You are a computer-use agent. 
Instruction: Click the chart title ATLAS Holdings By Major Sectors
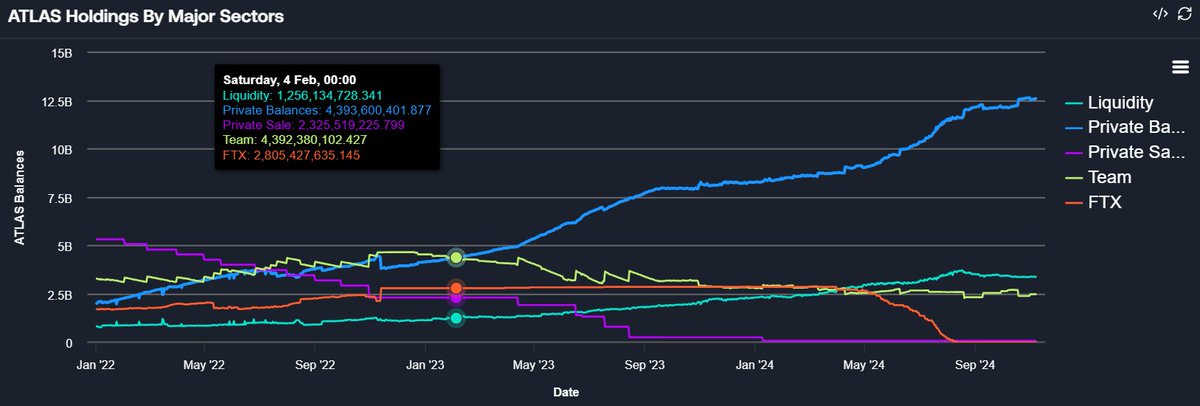[146, 16]
